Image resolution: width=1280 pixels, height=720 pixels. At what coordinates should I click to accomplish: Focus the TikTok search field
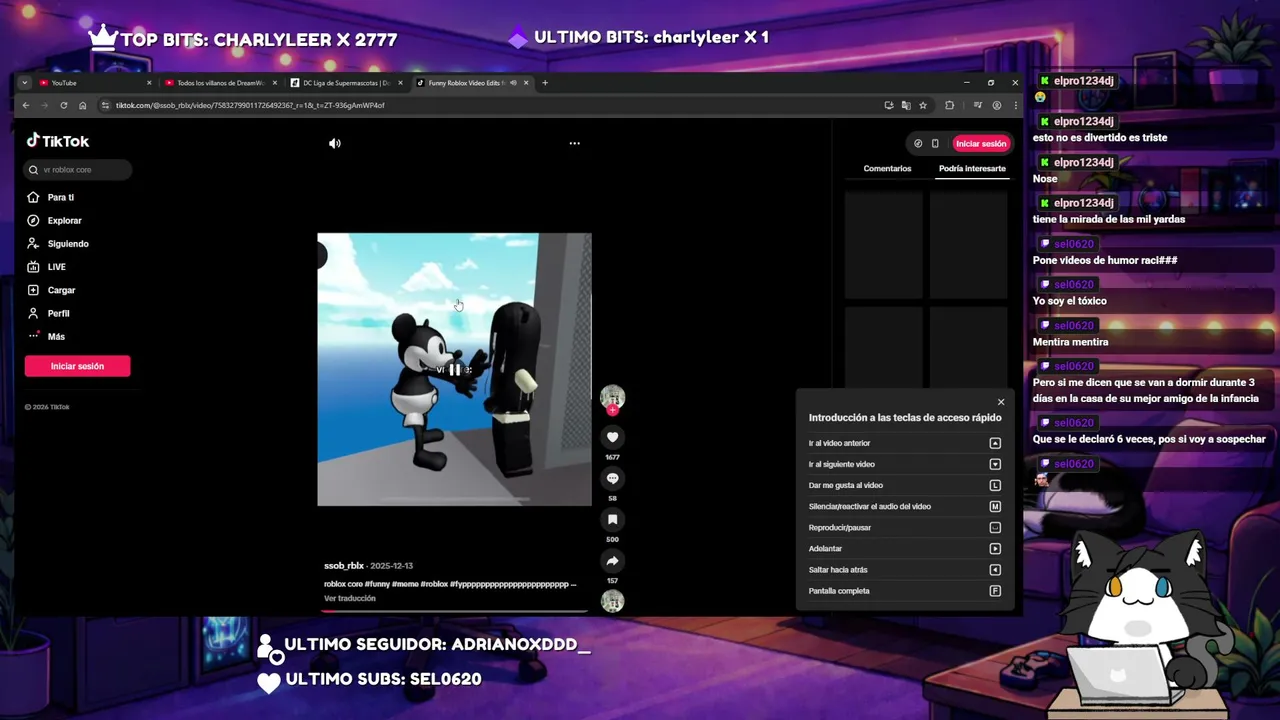(78, 170)
